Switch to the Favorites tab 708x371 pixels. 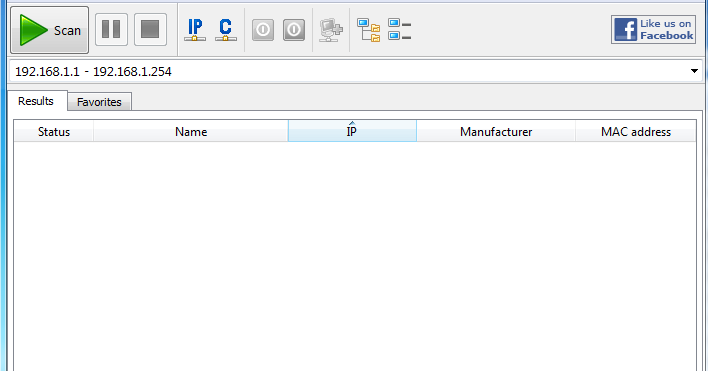(99, 102)
